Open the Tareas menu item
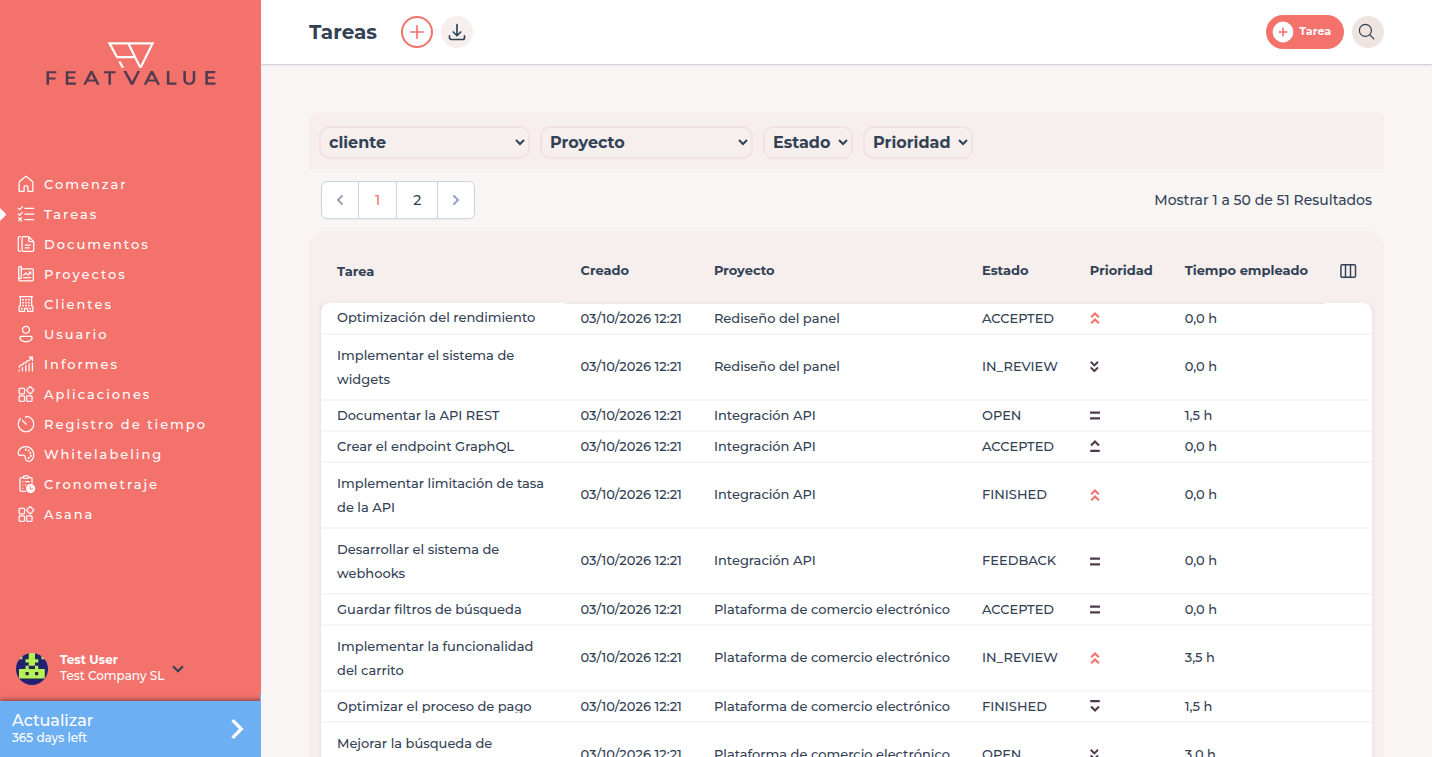Image resolution: width=1432 pixels, height=757 pixels. (x=70, y=214)
